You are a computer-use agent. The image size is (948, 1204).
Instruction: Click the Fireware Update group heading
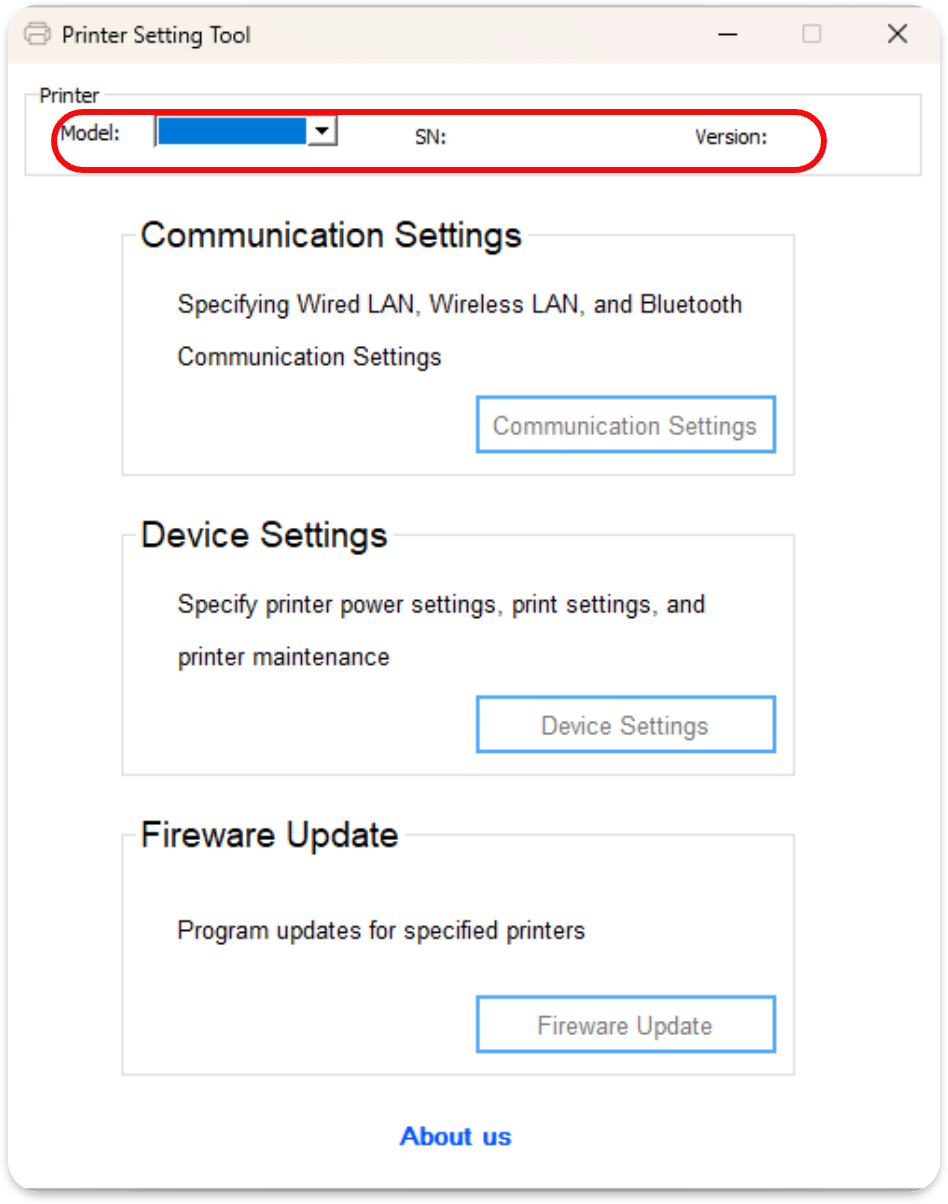pyautogui.click(x=270, y=835)
